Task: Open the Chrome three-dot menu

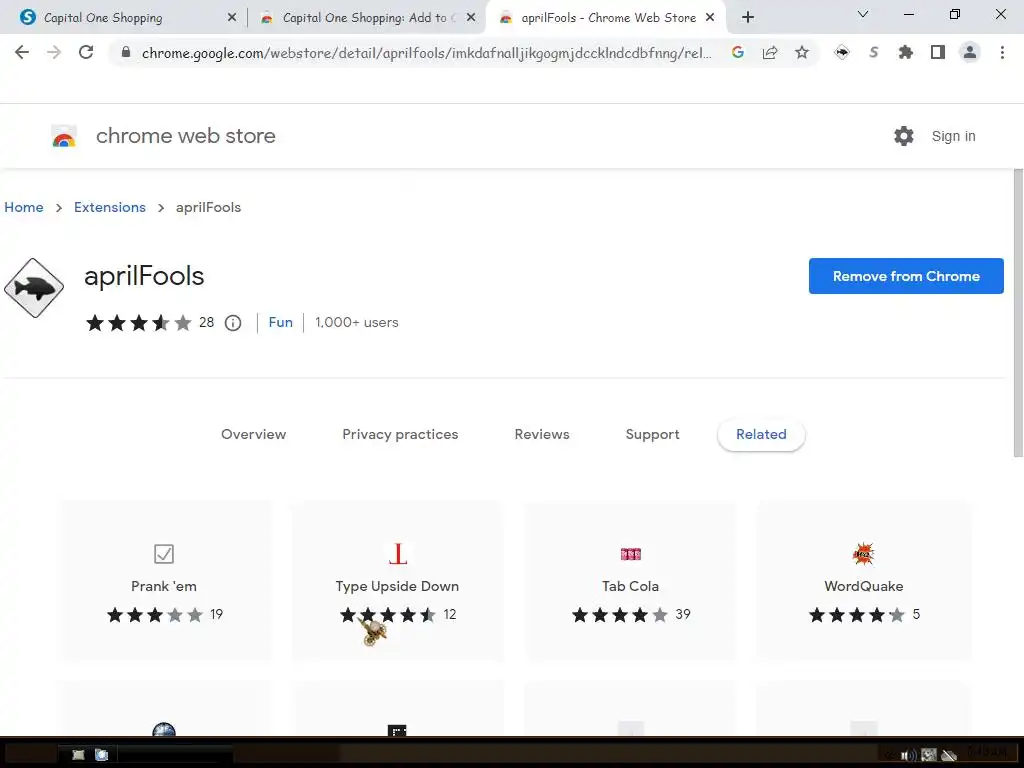Action: click(x=1002, y=52)
